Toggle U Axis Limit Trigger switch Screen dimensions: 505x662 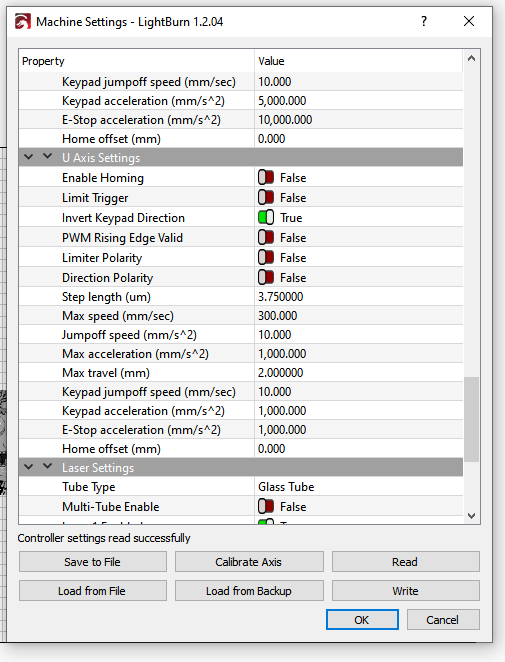point(266,198)
